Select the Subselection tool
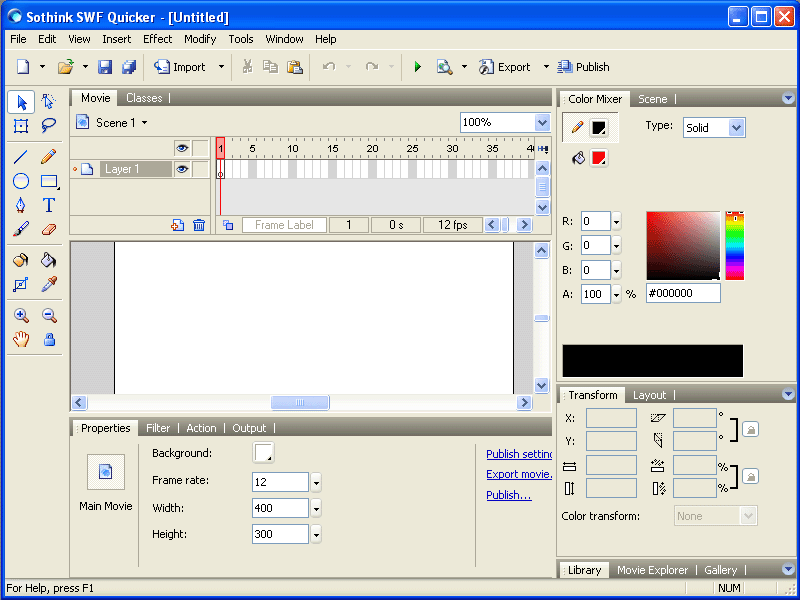 click(x=48, y=102)
